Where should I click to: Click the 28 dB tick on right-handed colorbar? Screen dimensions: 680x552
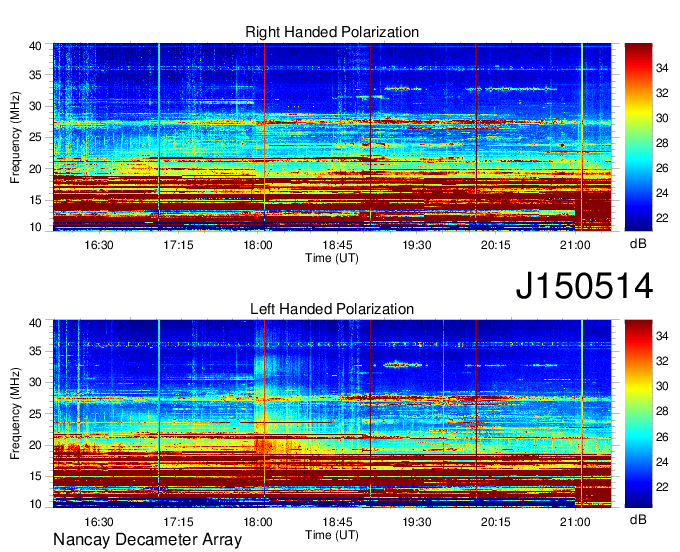[x=662, y=143]
